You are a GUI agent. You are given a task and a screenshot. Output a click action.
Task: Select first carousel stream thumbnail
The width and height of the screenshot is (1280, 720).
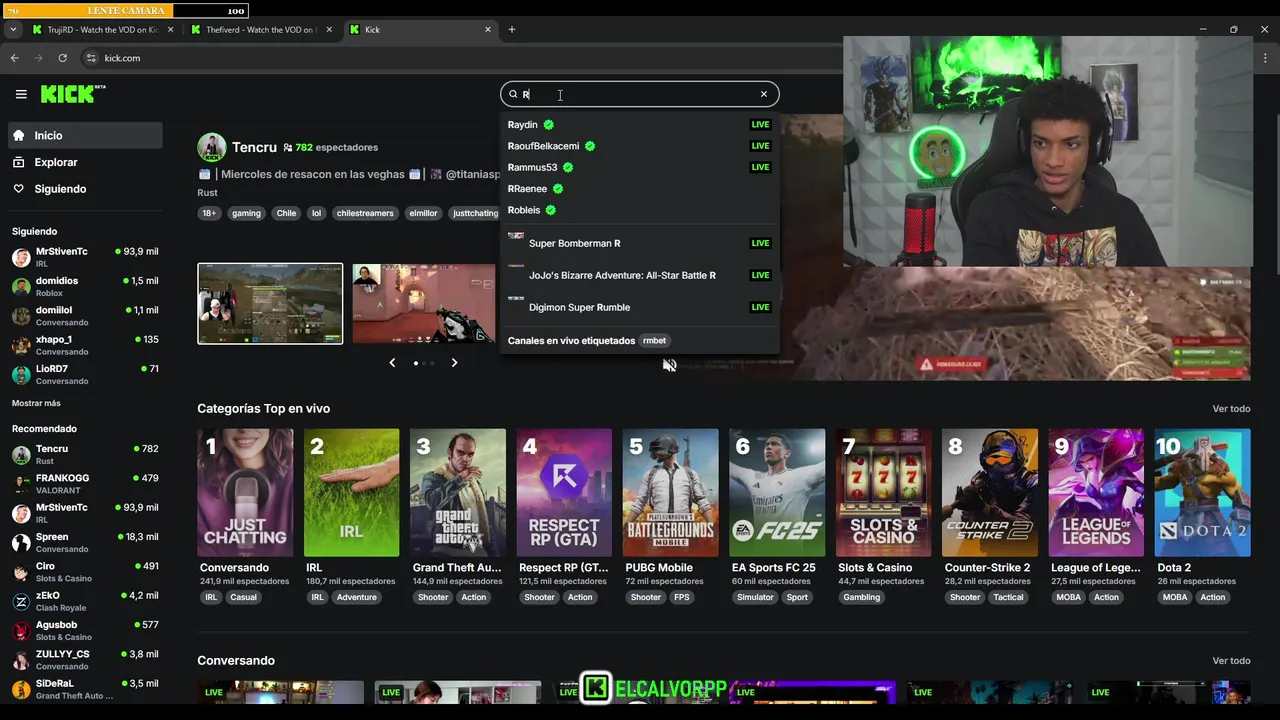270,304
